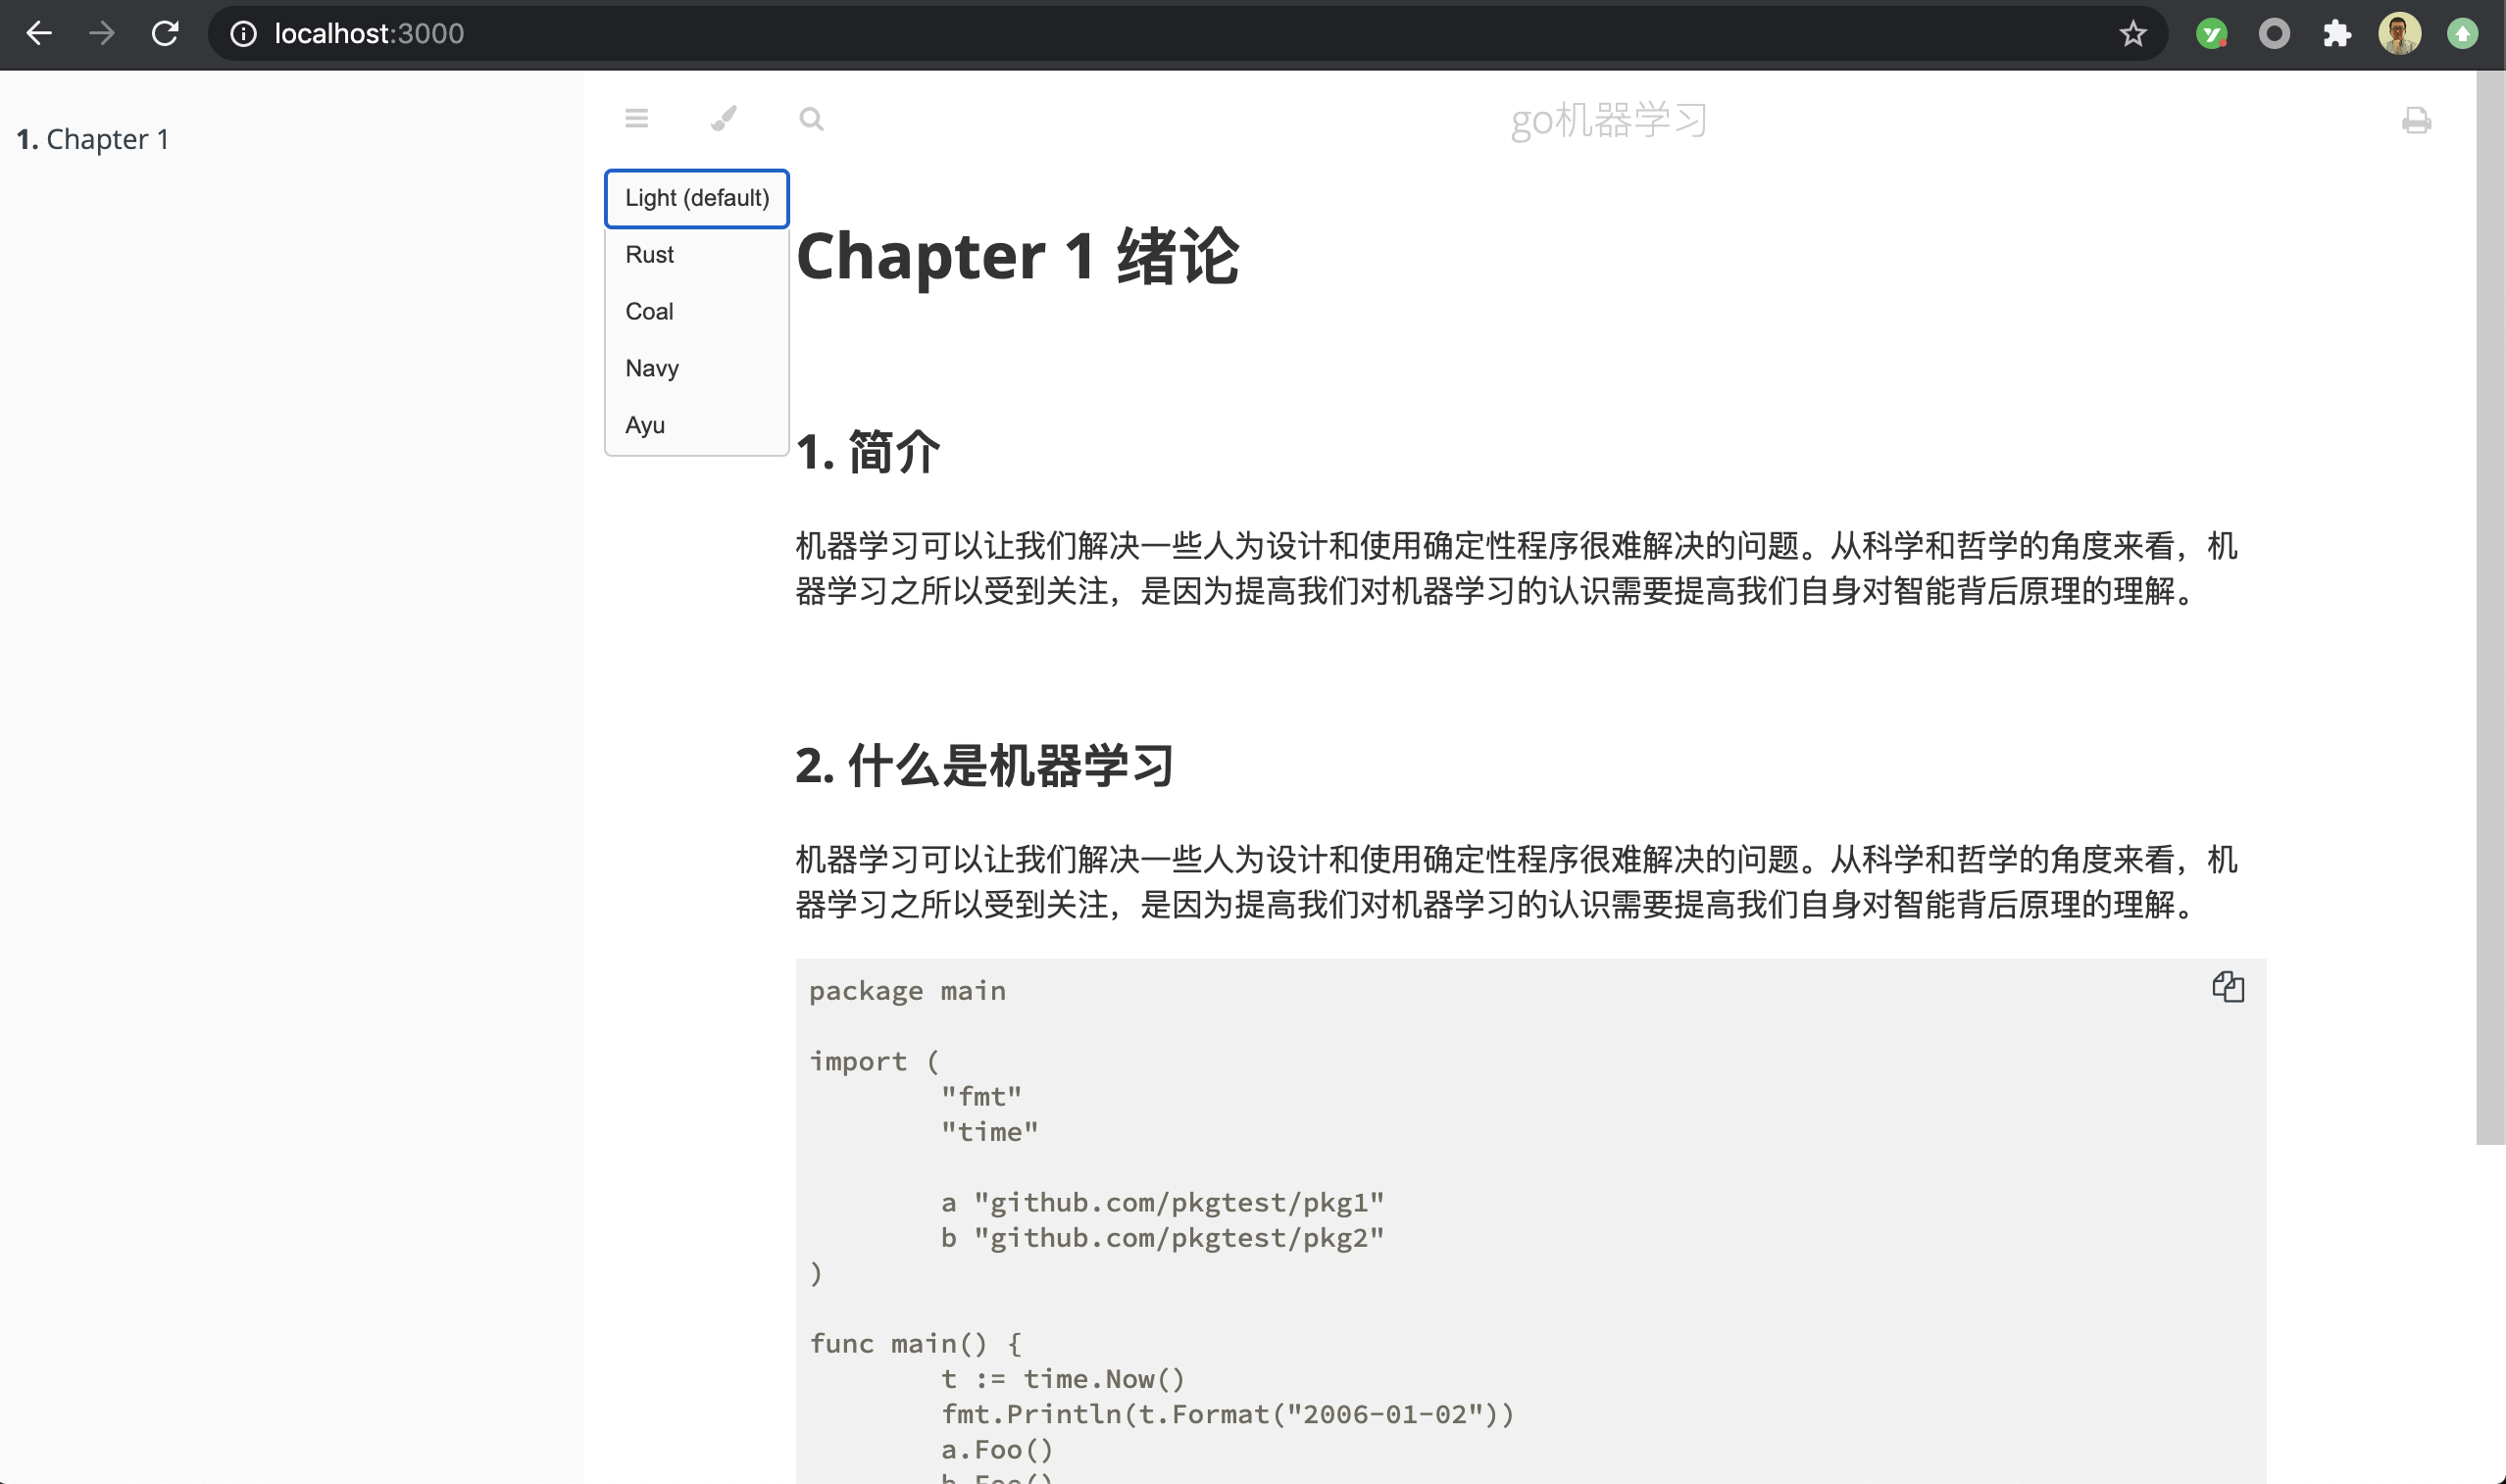Bookmark this page with the star icon

(x=2132, y=34)
